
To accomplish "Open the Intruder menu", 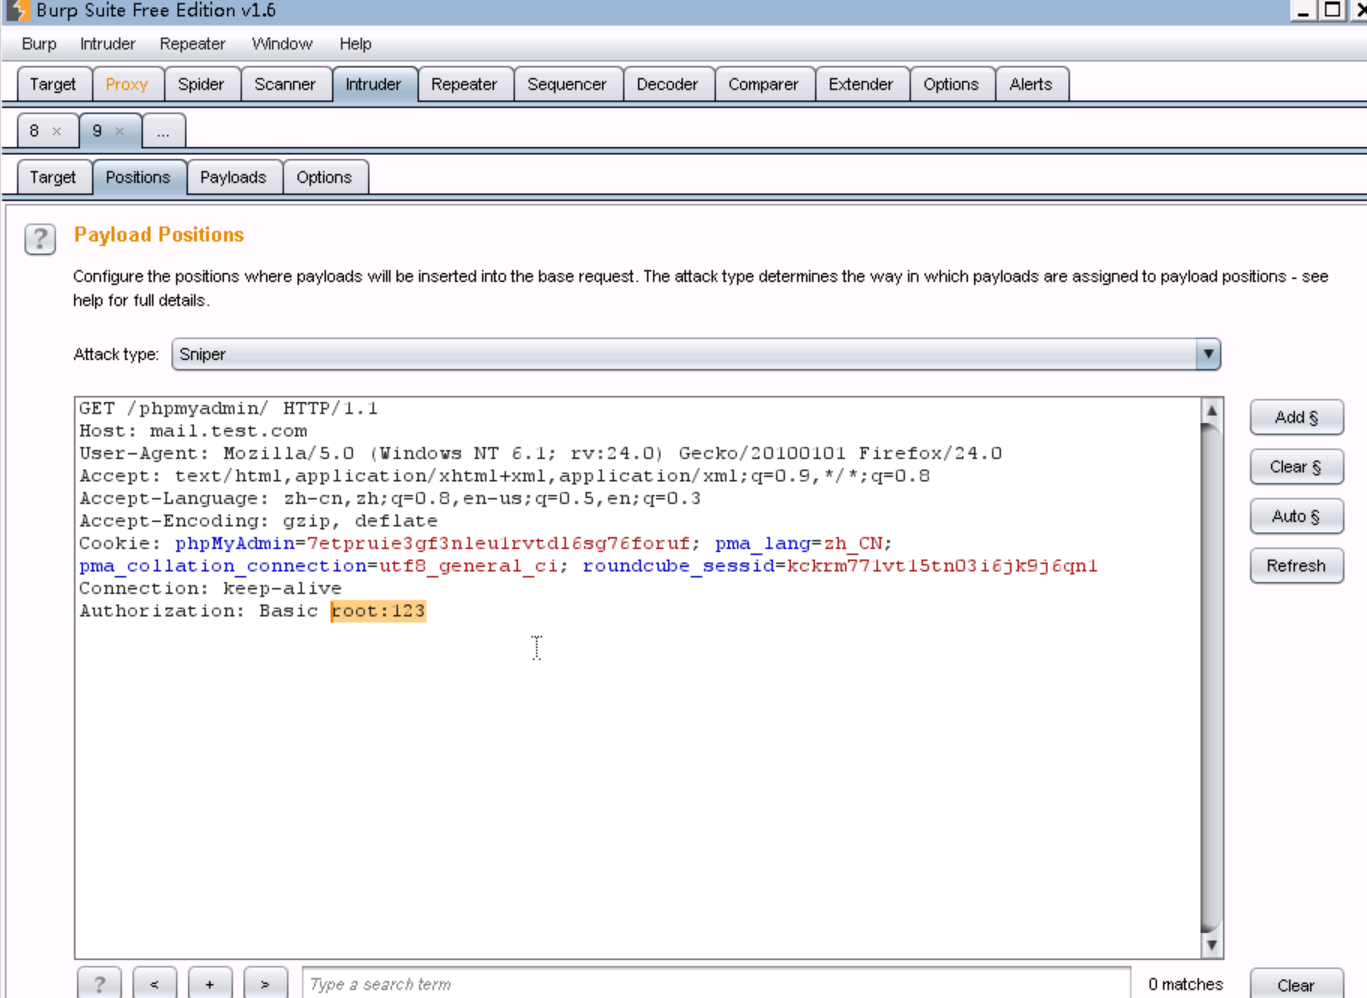I will coord(108,44).
